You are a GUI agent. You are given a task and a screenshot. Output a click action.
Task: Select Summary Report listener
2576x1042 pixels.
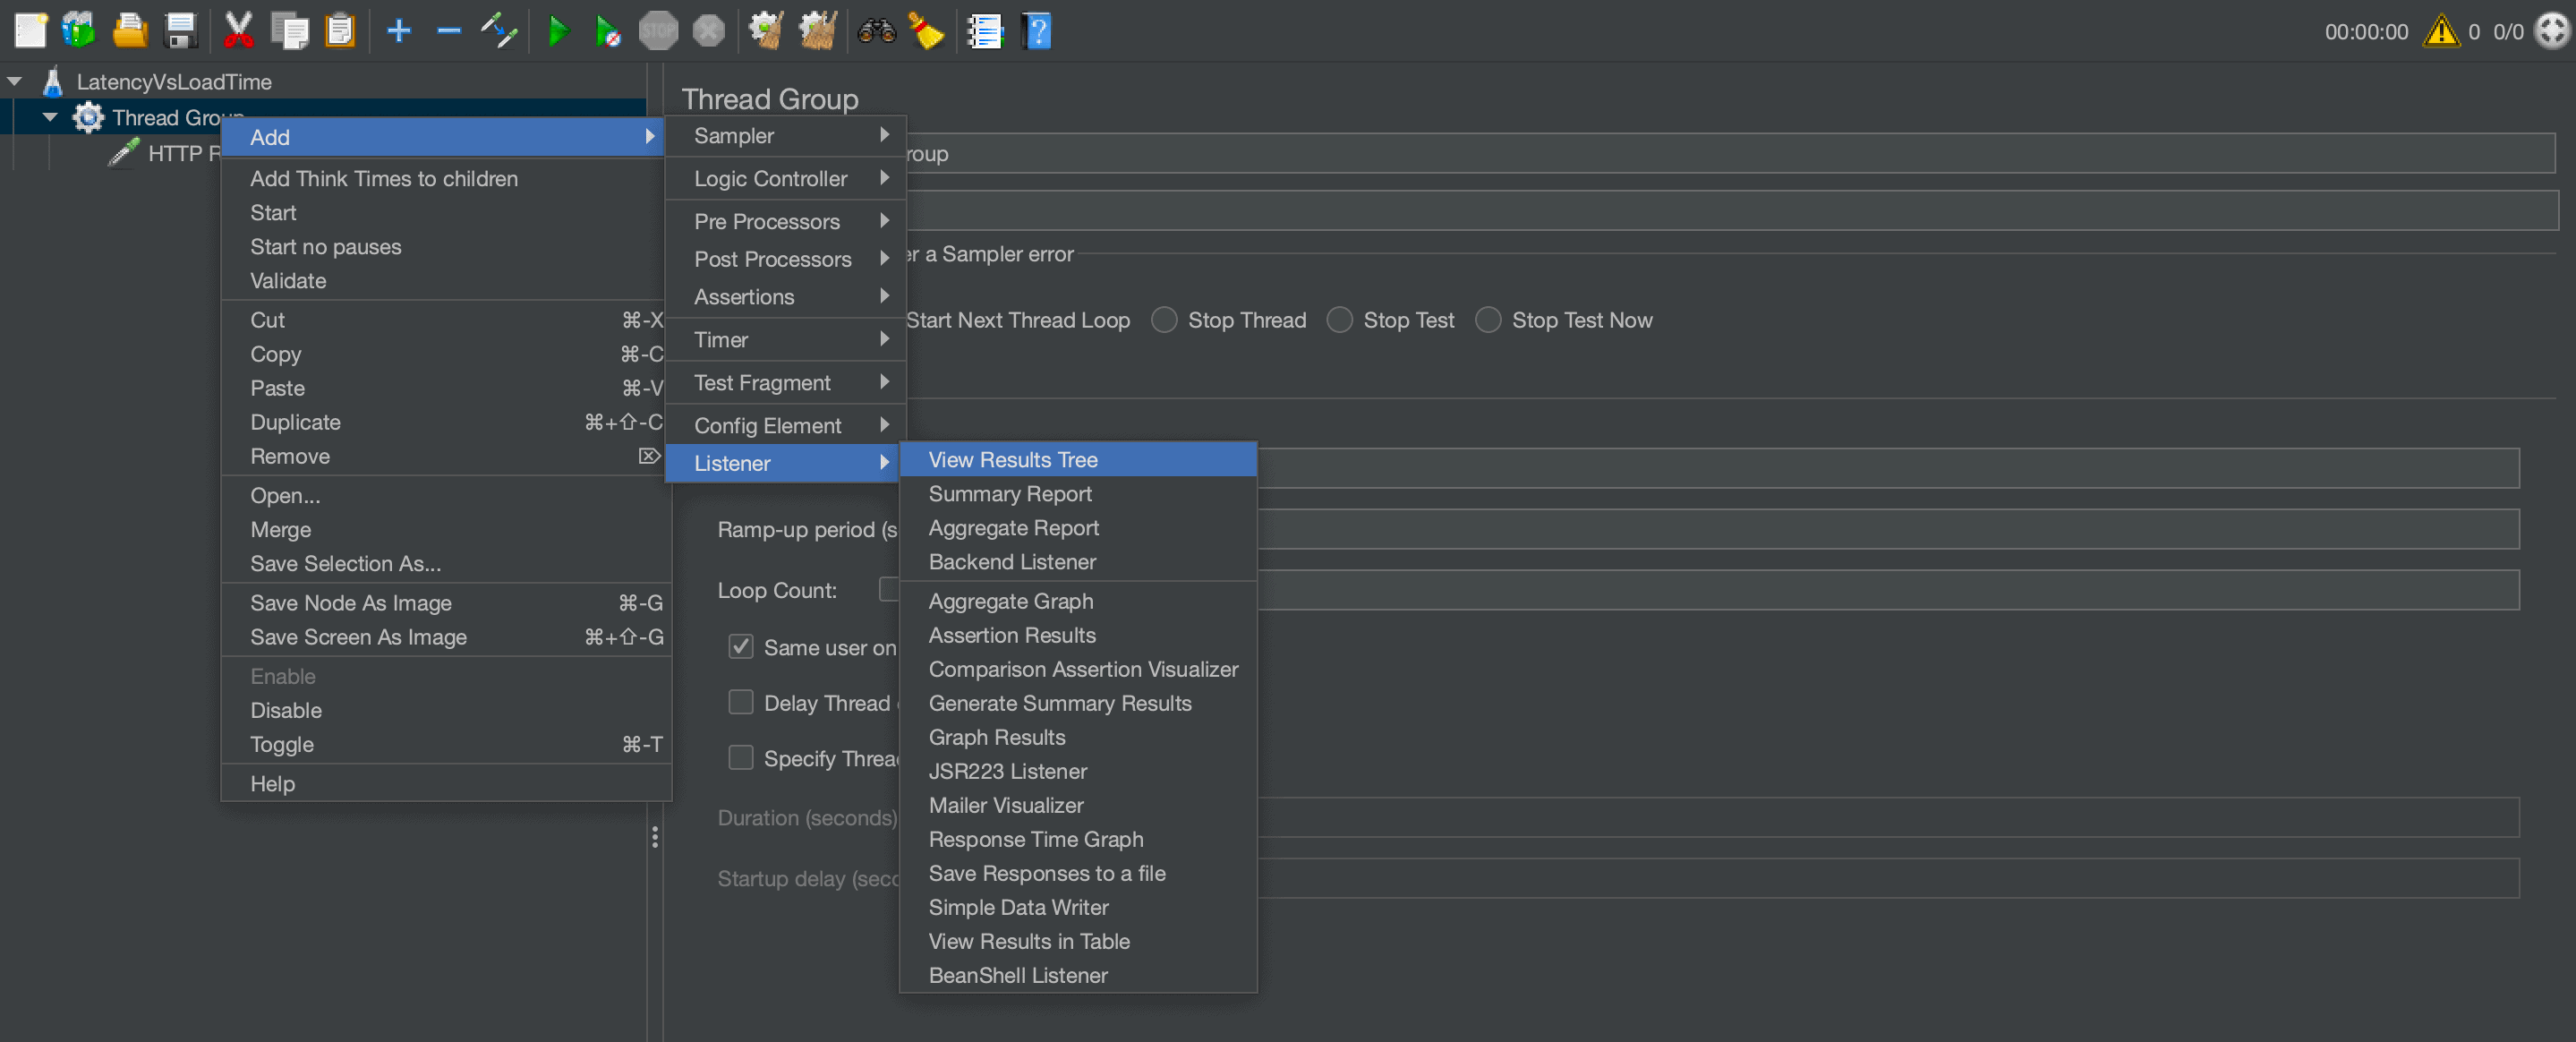[x=1007, y=493]
